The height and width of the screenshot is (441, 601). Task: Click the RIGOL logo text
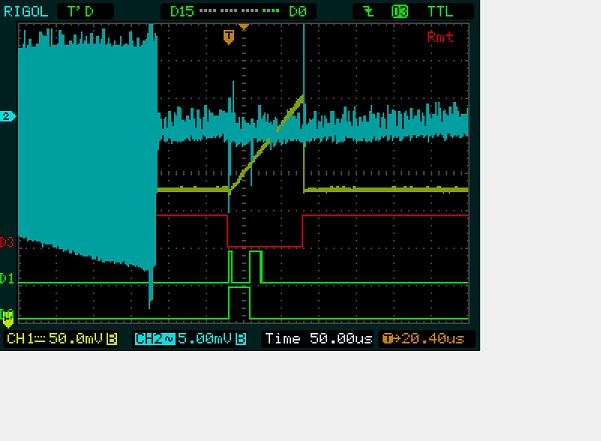(x=26, y=11)
